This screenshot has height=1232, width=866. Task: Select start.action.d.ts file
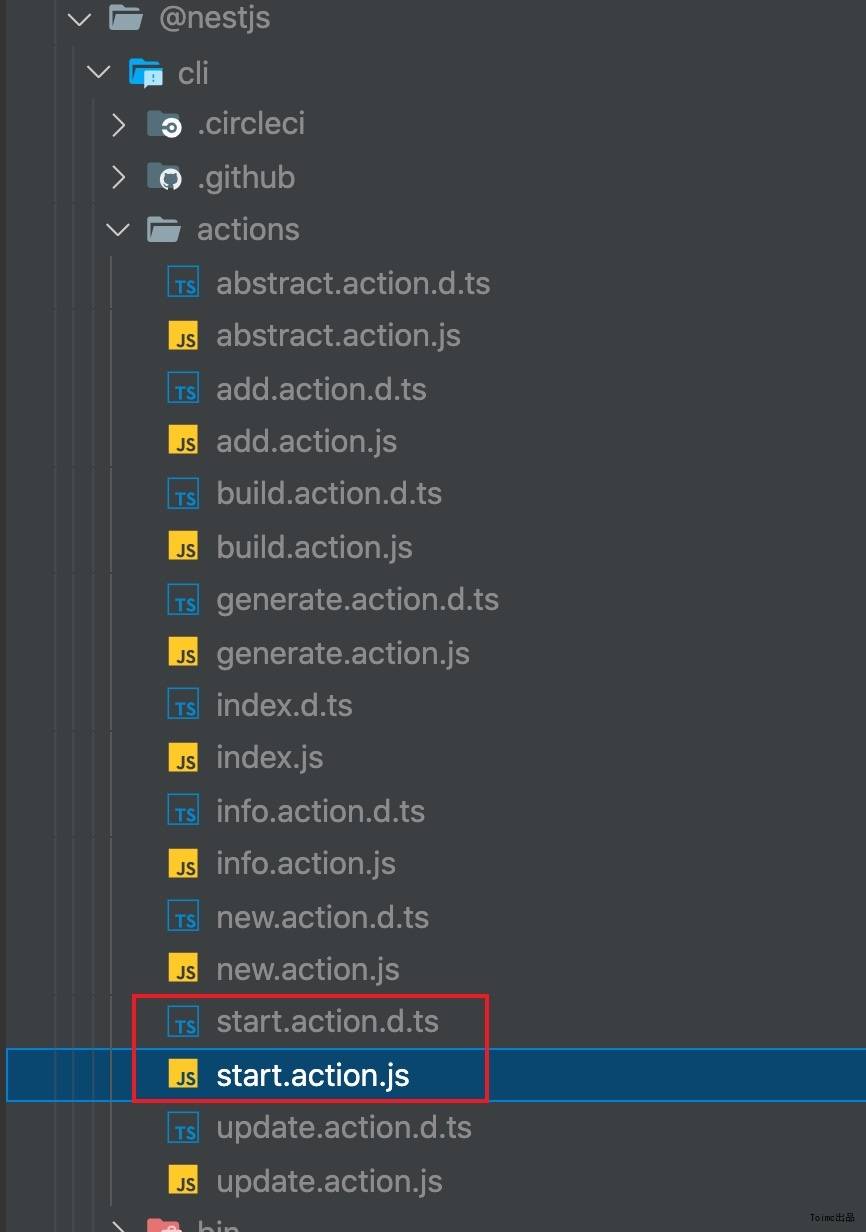tap(328, 1022)
